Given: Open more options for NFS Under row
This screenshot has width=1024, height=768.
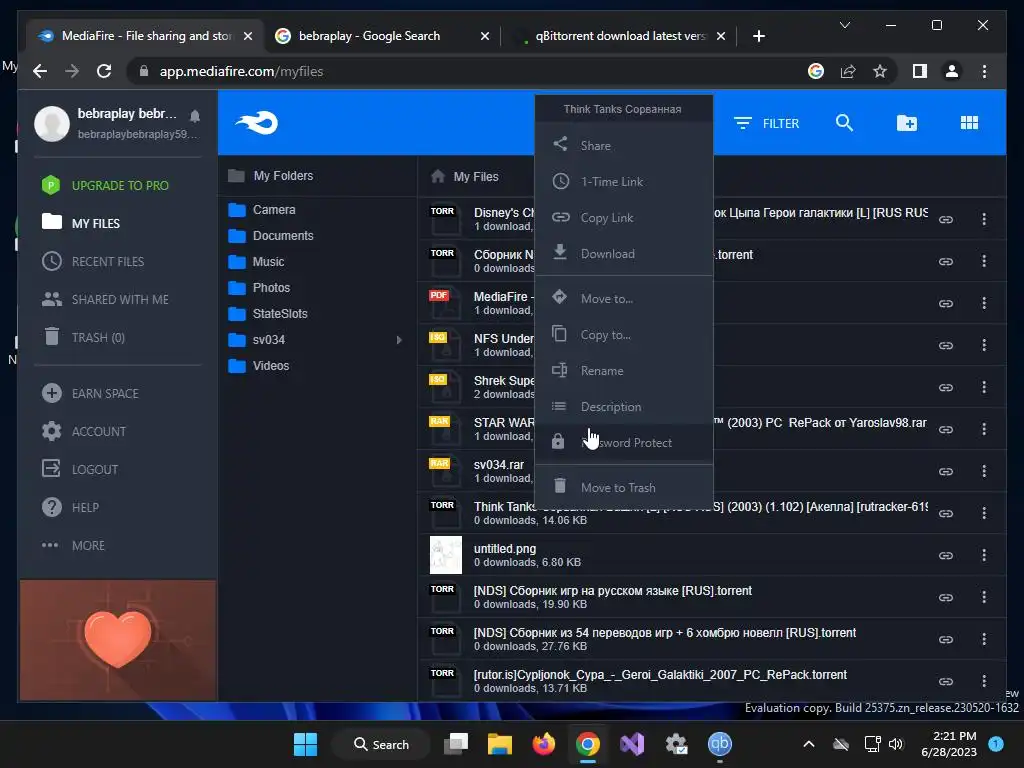Looking at the screenshot, I should coord(984,345).
